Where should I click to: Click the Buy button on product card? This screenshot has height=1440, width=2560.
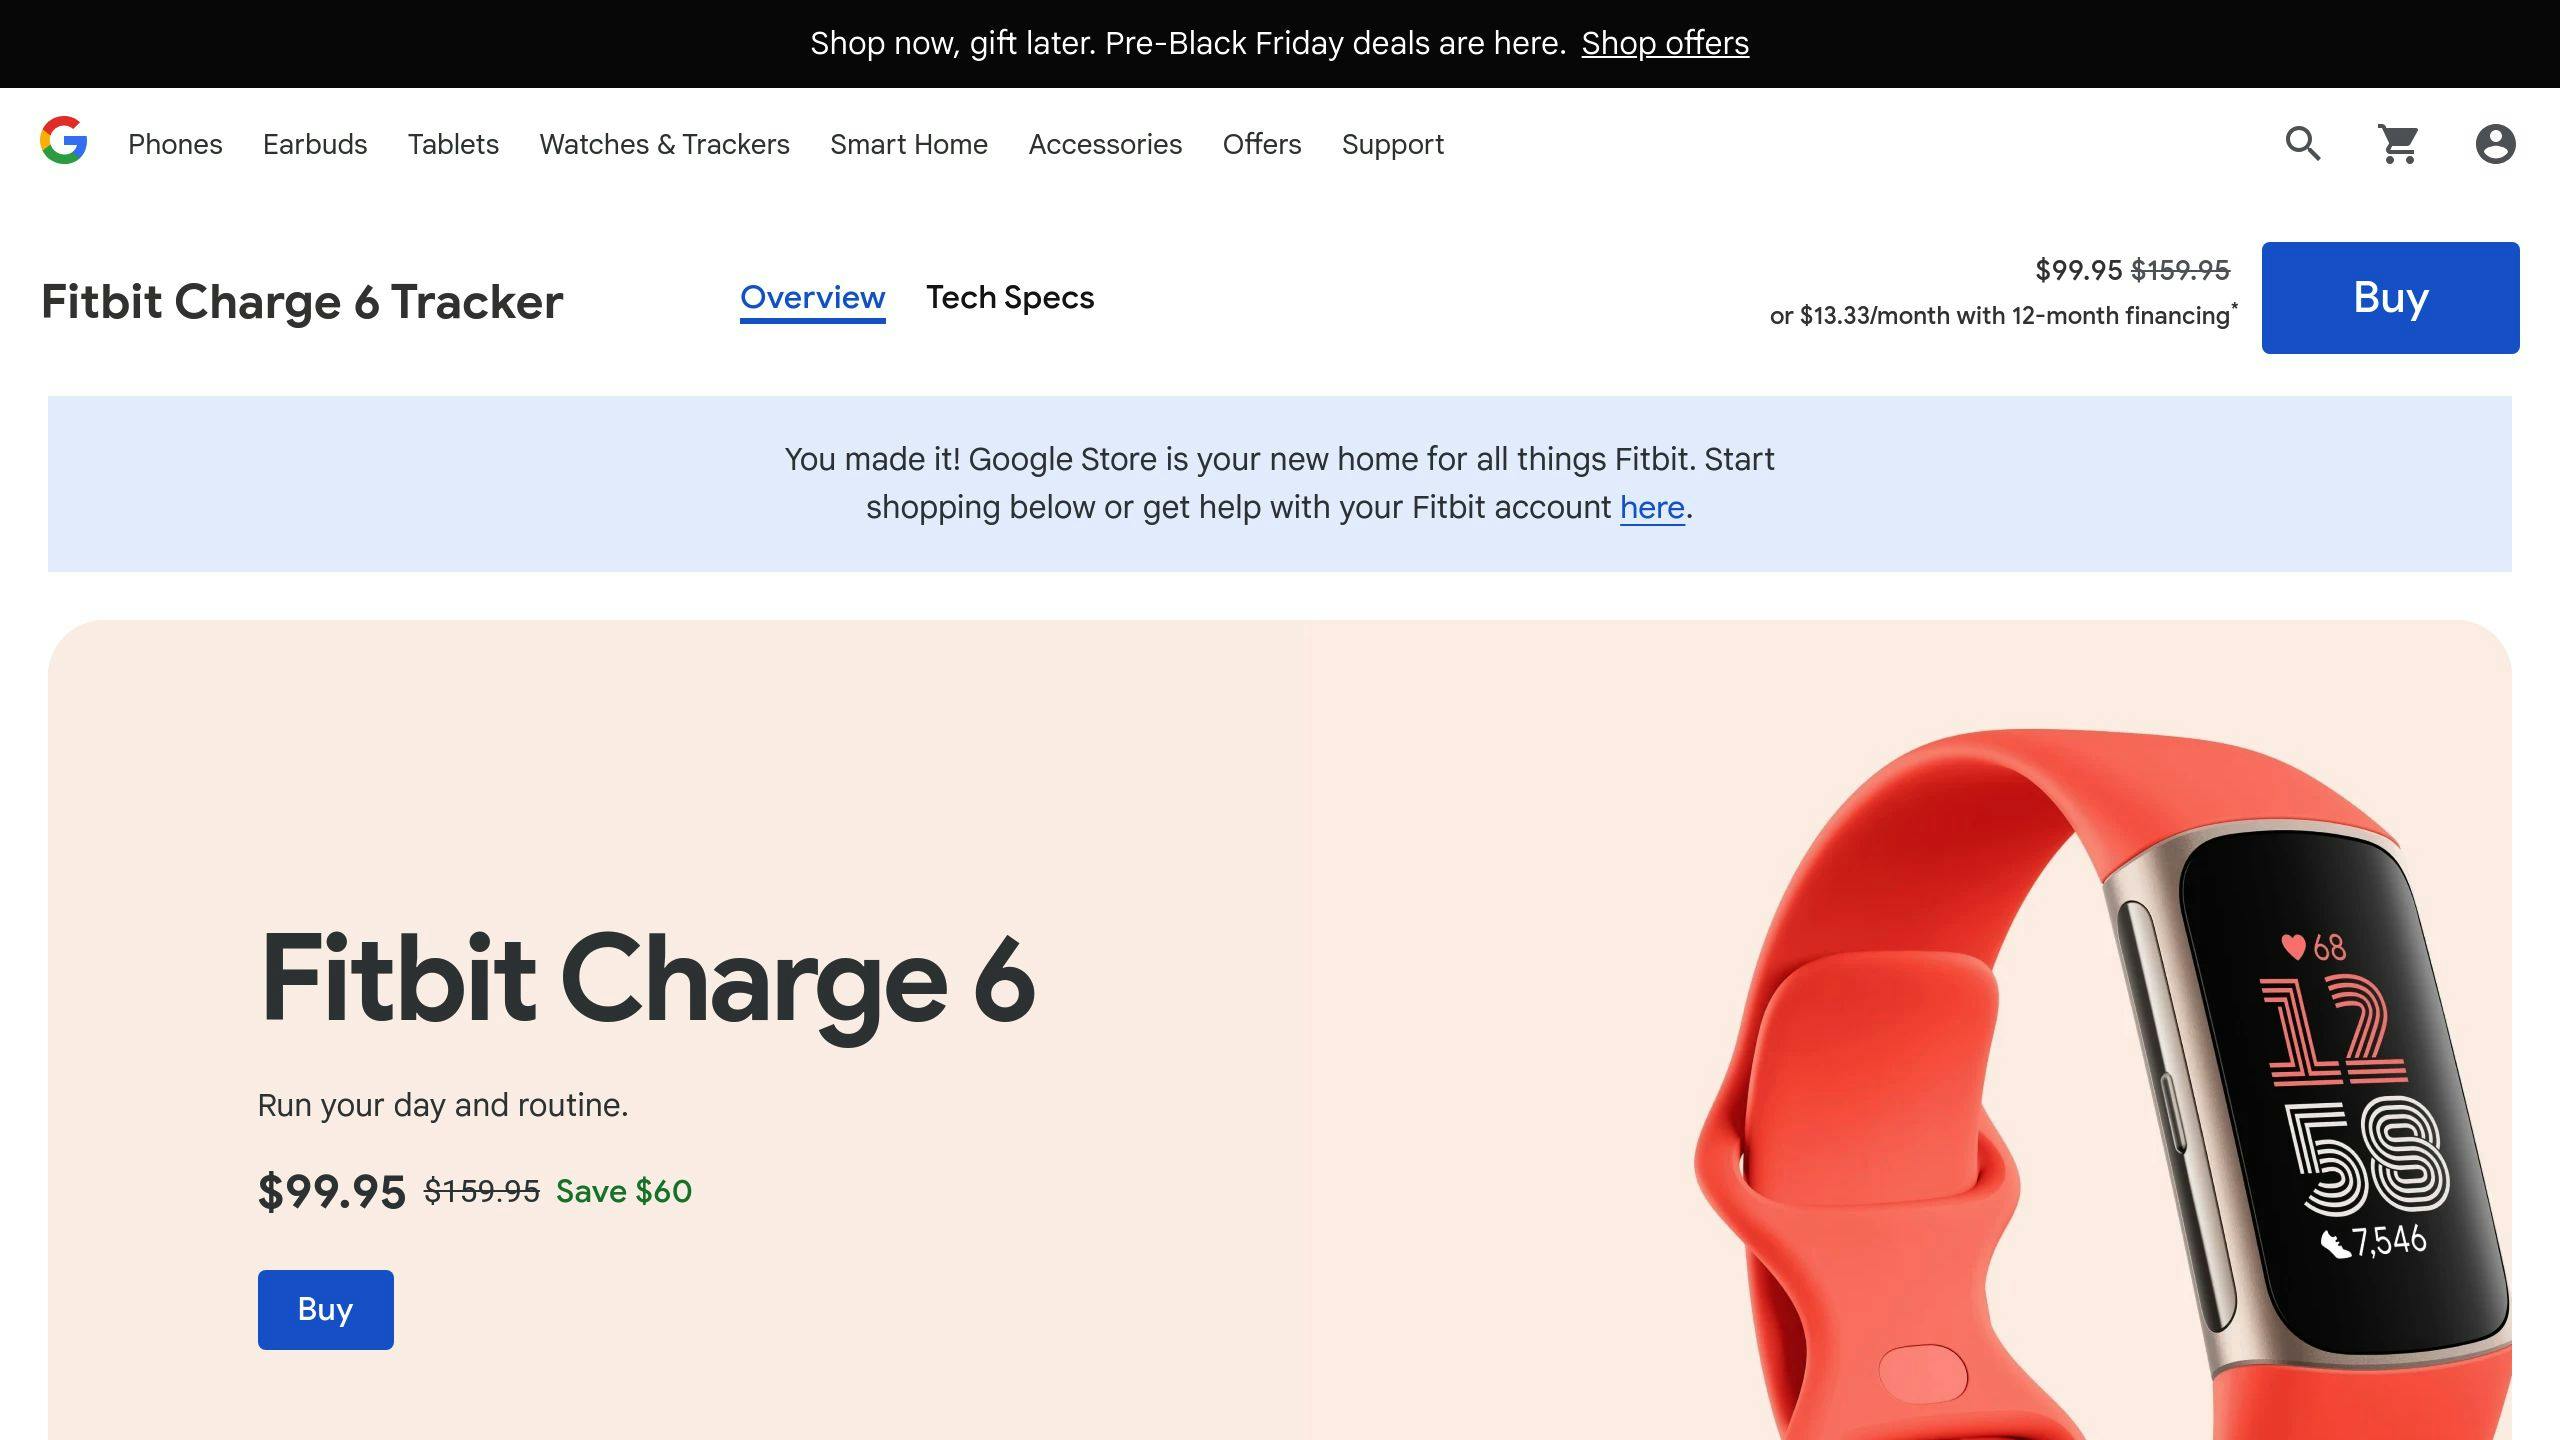click(325, 1308)
